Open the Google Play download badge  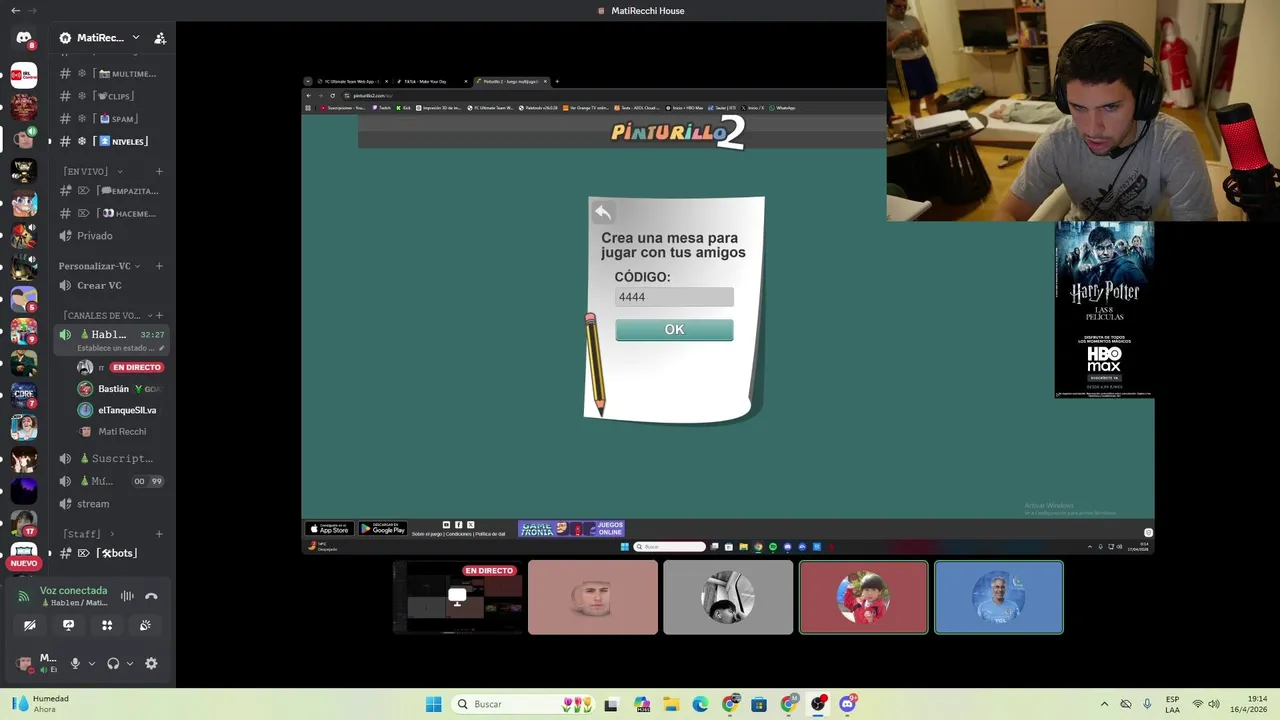pyautogui.click(x=383, y=529)
